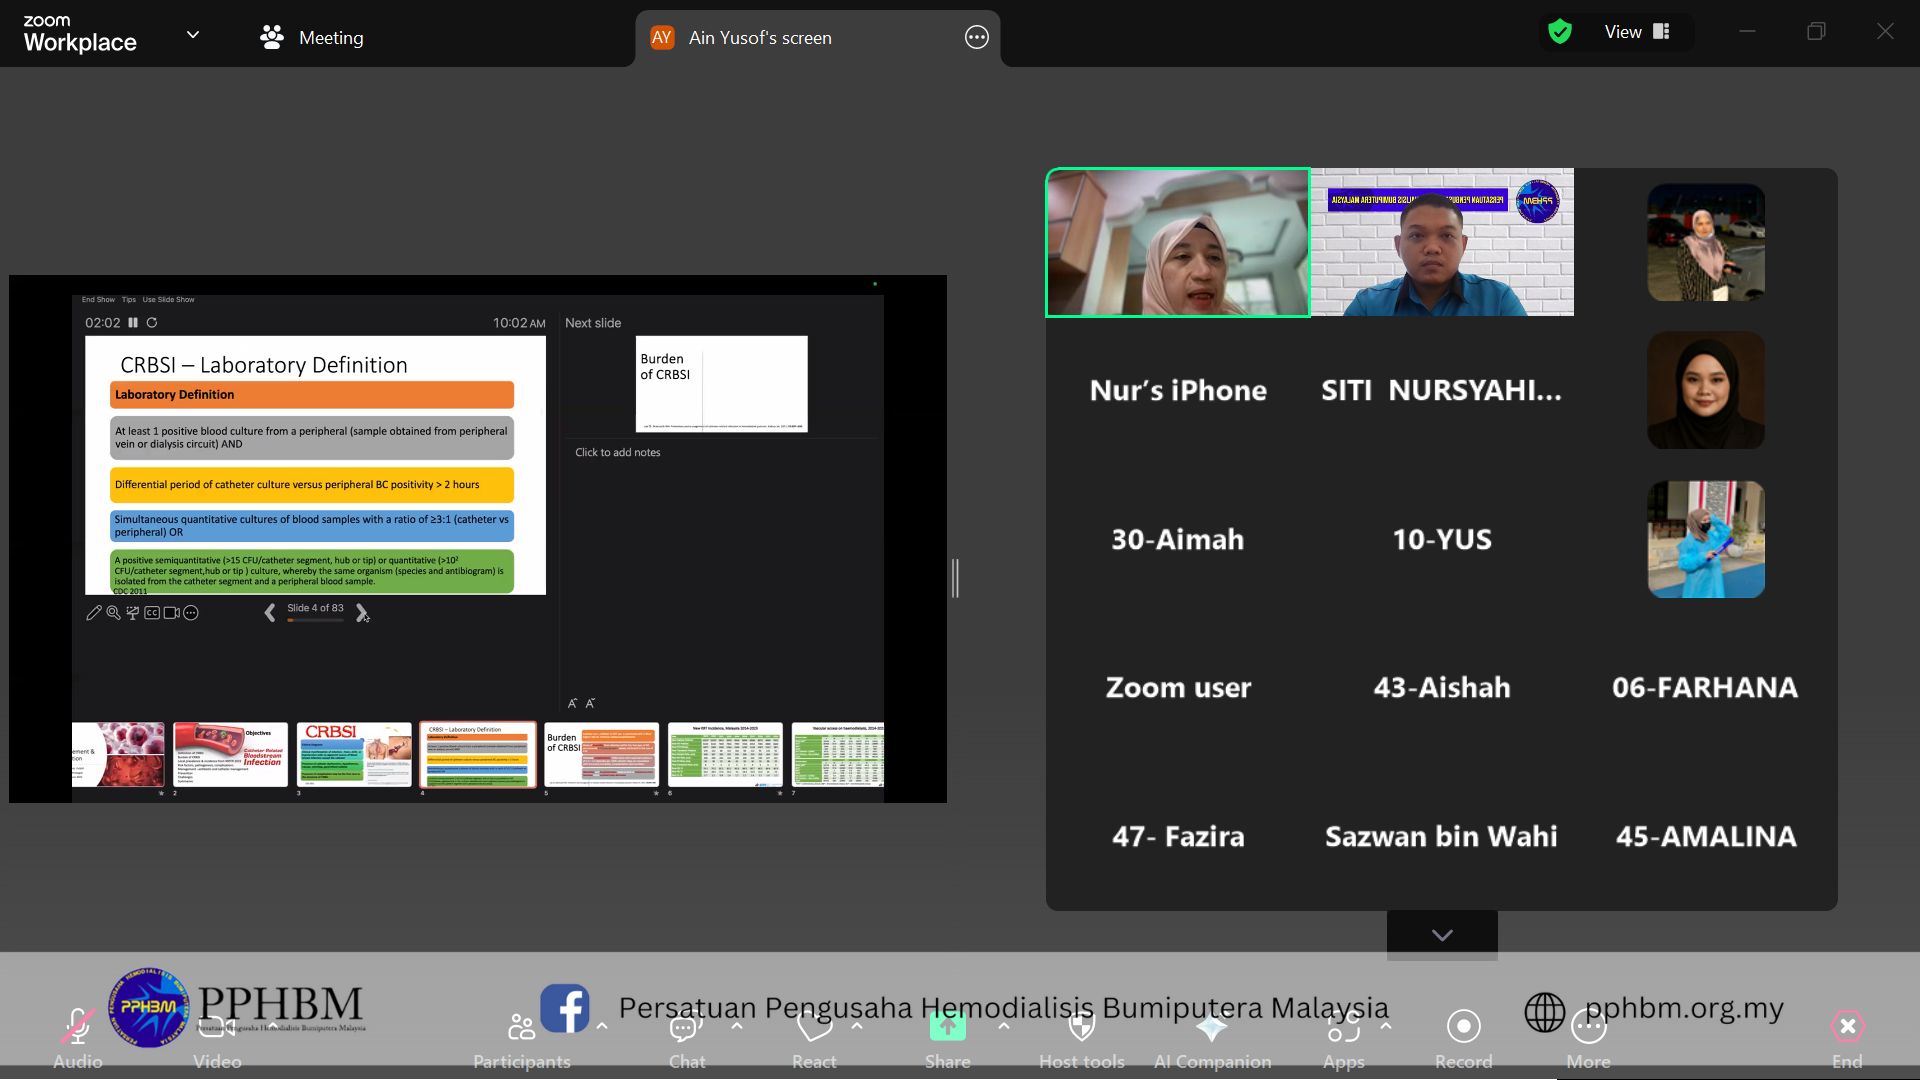Open the More options in the toolbar
This screenshot has height=1080, width=1920.
pos(1588,1039)
